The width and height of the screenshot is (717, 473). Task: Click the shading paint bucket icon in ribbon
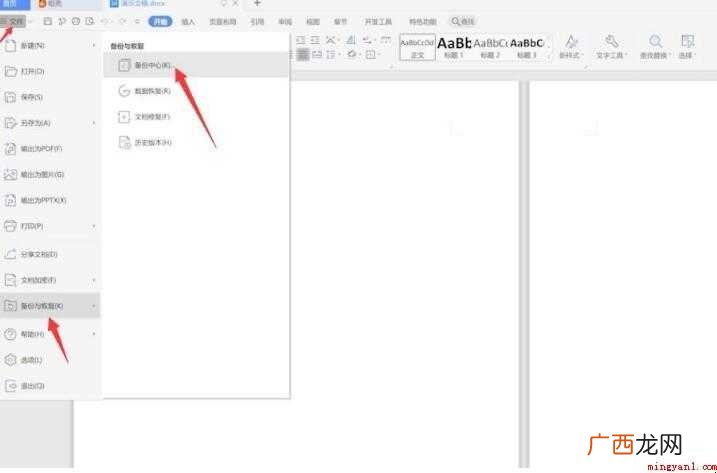pos(352,54)
